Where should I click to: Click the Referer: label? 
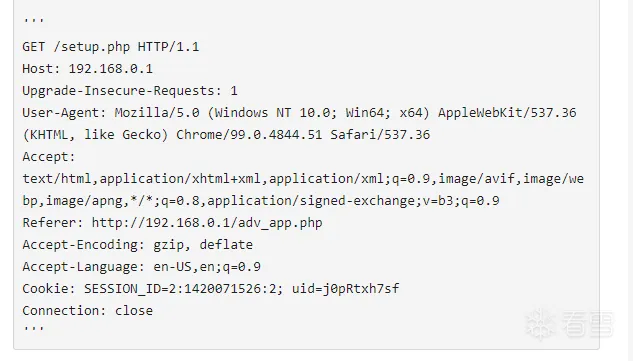point(53,223)
